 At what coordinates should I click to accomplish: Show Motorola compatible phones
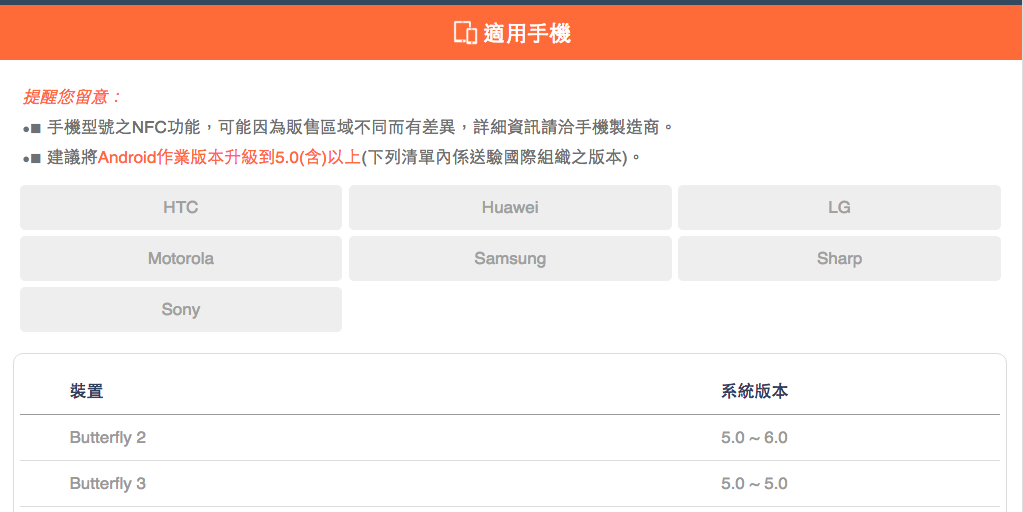point(181,258)
